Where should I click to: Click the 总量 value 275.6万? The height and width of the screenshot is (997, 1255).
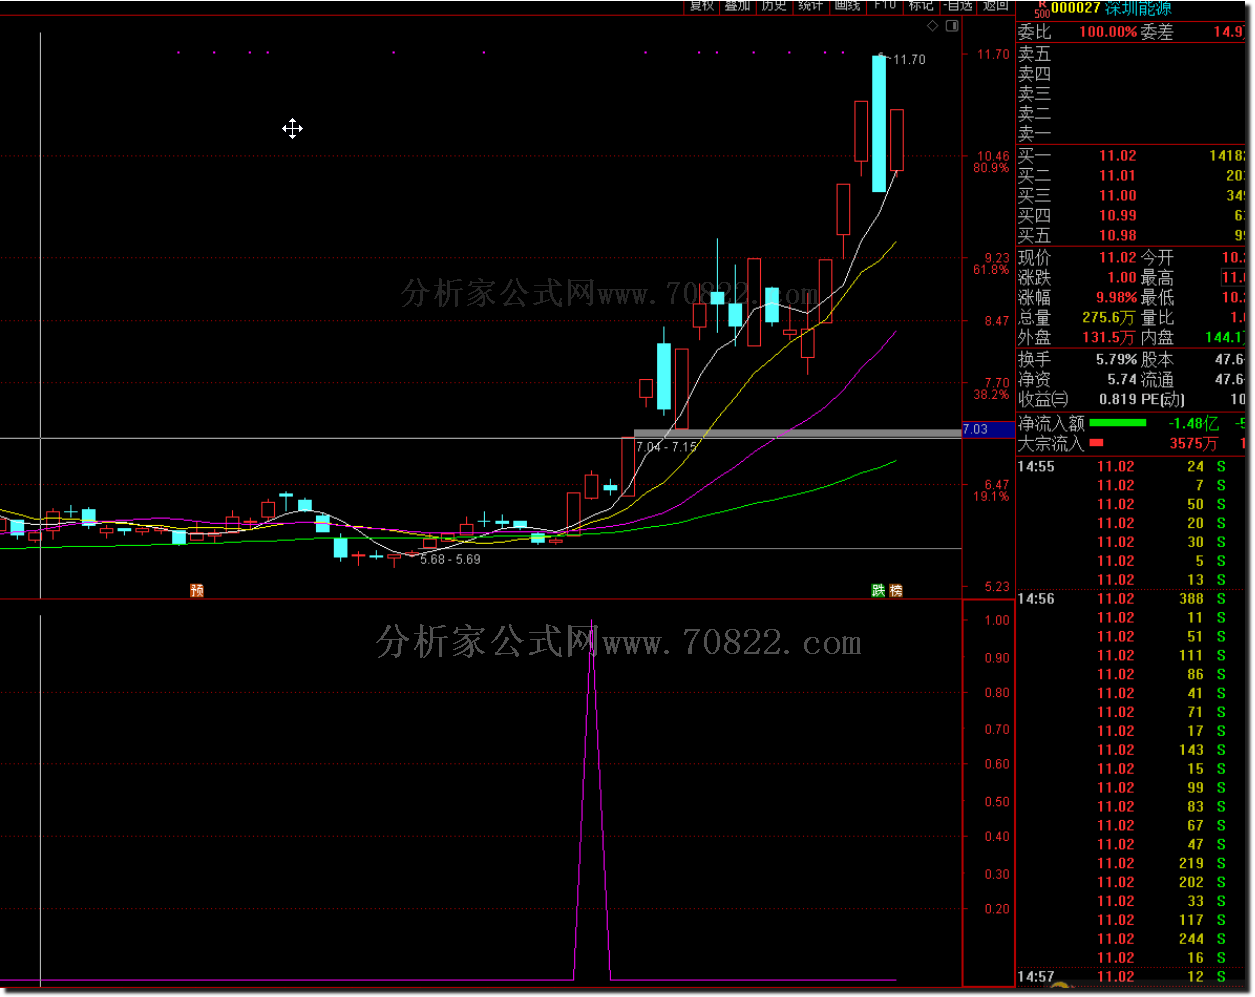tap(1108, 318)
